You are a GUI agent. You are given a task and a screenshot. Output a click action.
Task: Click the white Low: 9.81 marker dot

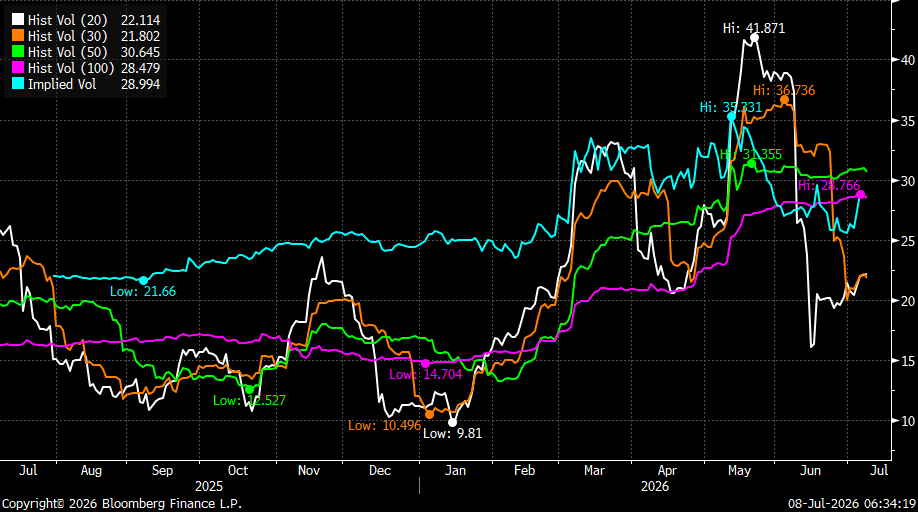pyautogui.click(x=452, y=422)
